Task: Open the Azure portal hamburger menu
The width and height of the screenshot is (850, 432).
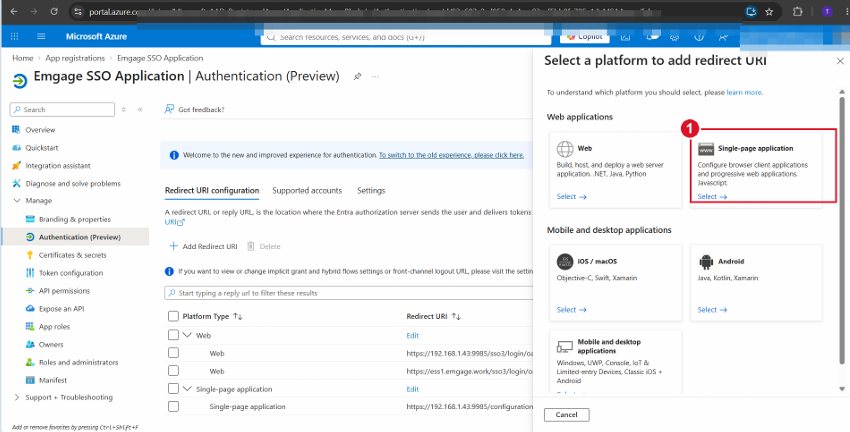Action: point(41,36)
